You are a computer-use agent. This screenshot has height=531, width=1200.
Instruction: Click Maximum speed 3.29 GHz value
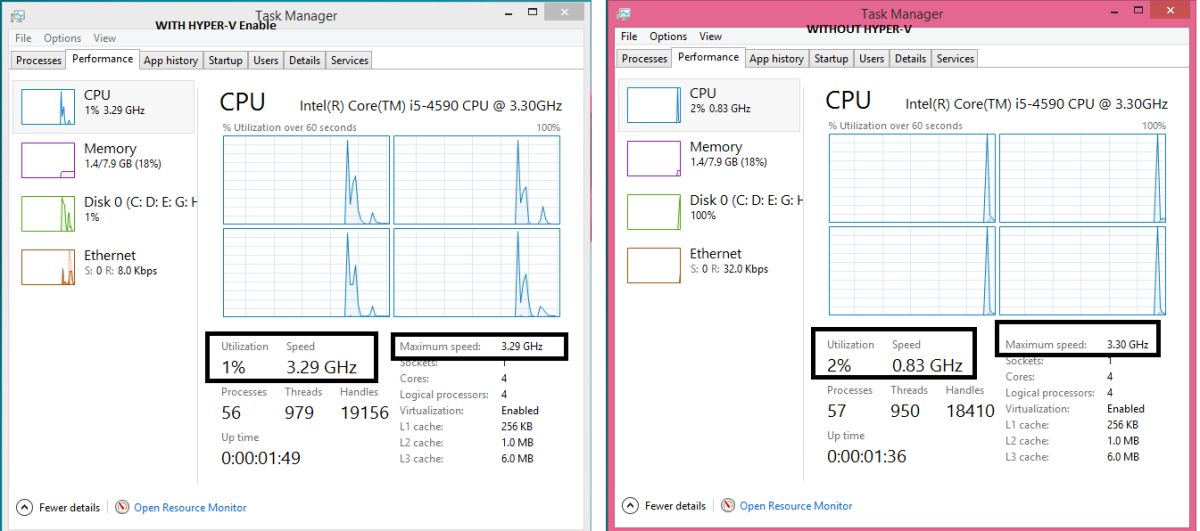tap(521, 346)
